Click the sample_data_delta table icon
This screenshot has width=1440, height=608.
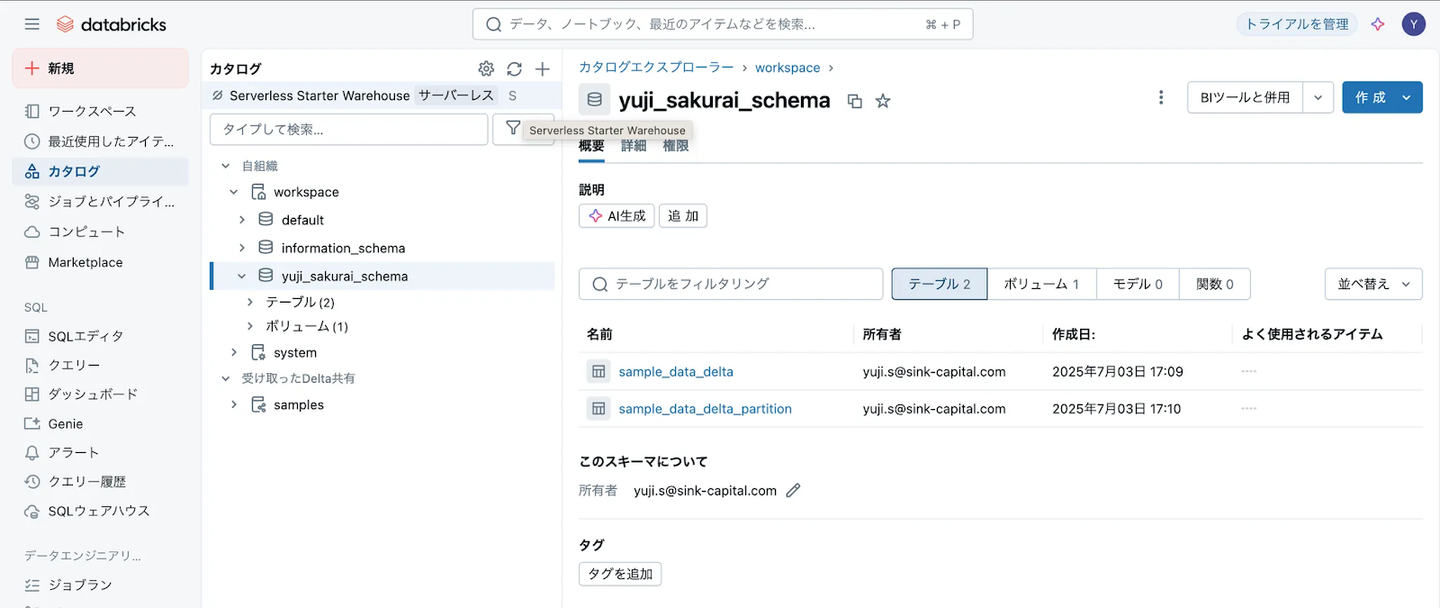(x=598, y=371)
